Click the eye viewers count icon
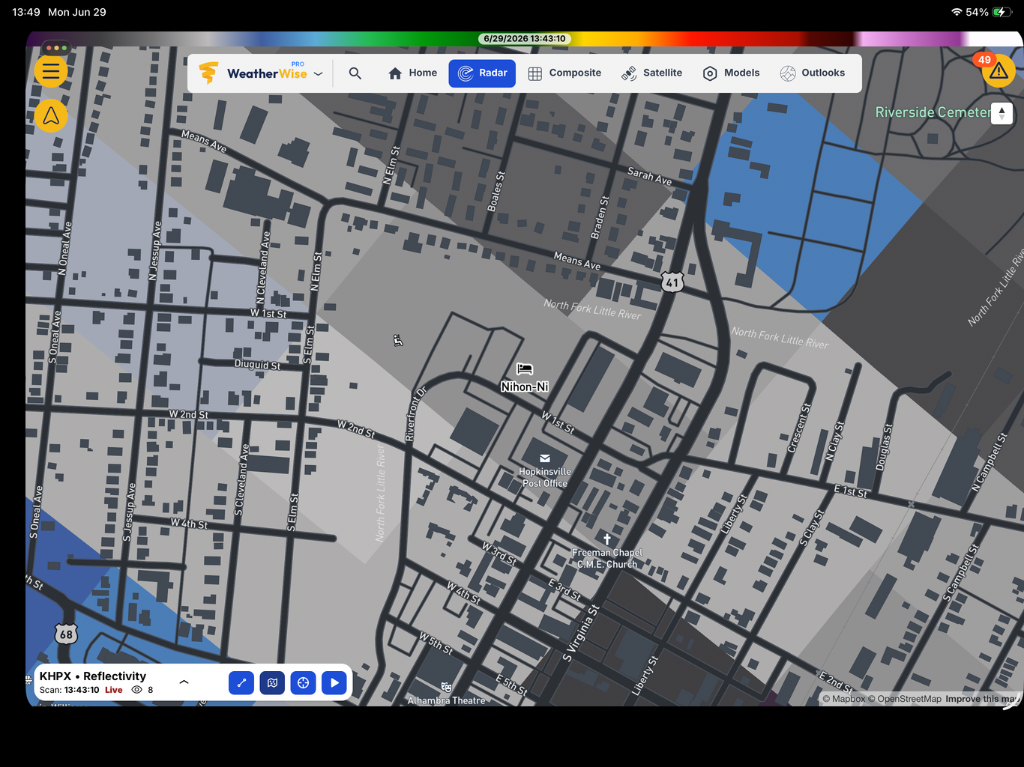Viewport: 1024px width, 767px height. pos(136,690)
